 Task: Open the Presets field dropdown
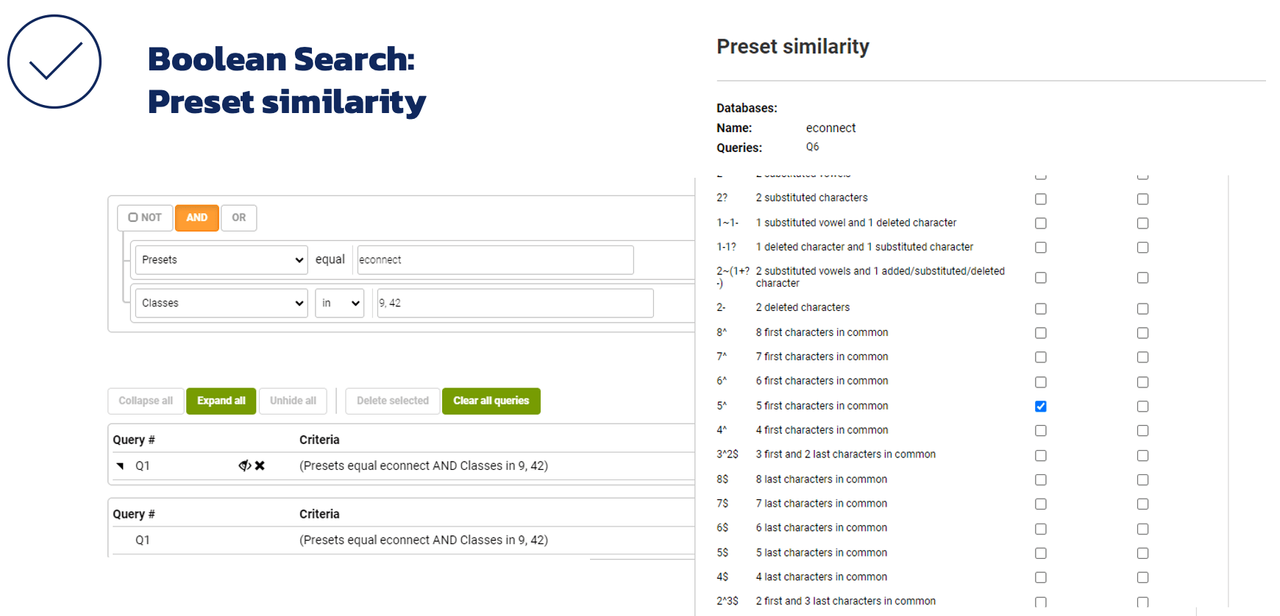221,260
